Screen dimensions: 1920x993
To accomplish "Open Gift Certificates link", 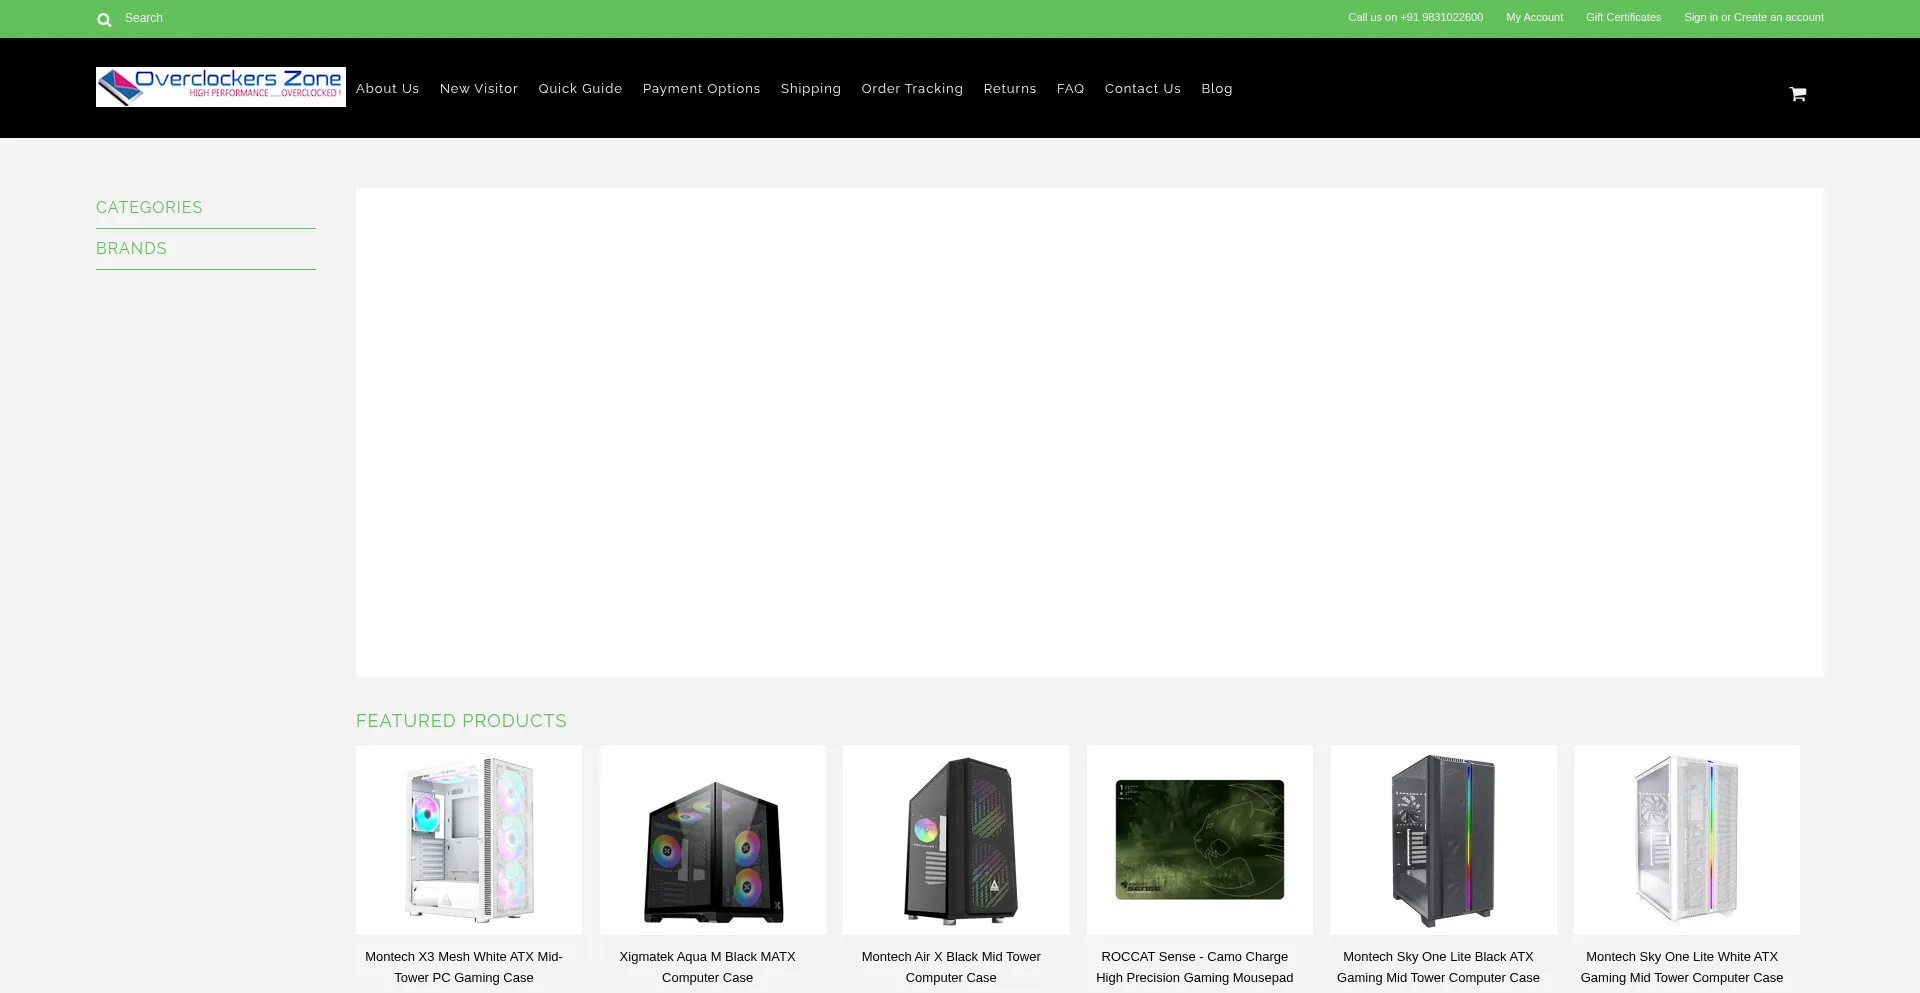I will pos(1623,17).
